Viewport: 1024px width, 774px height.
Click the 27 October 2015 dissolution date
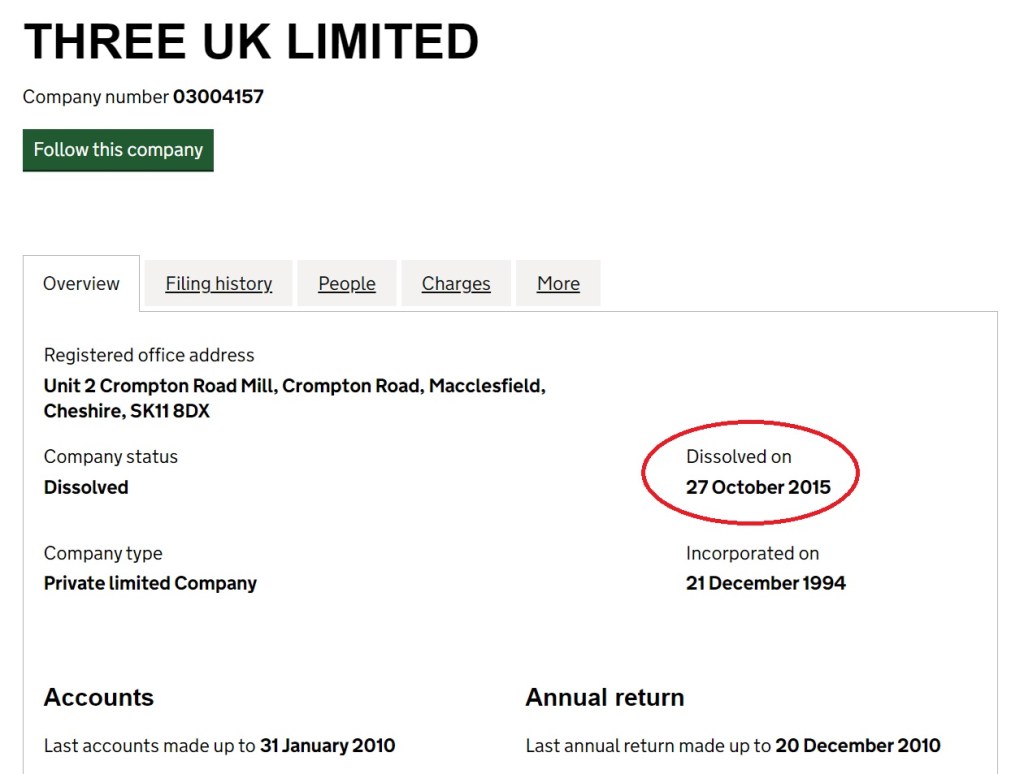pyautogui.click(x=758, y=488)
